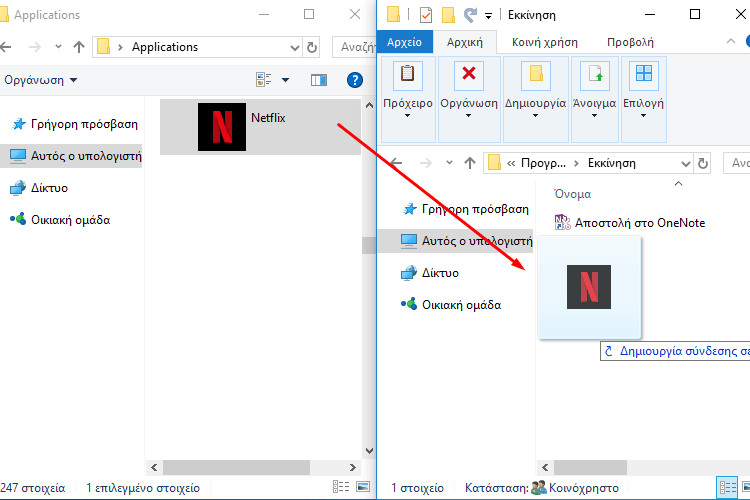Screen dimensions: 750x500
Task: Switch to the Κοινή χρήση ribbon tab
Action: 545,42
